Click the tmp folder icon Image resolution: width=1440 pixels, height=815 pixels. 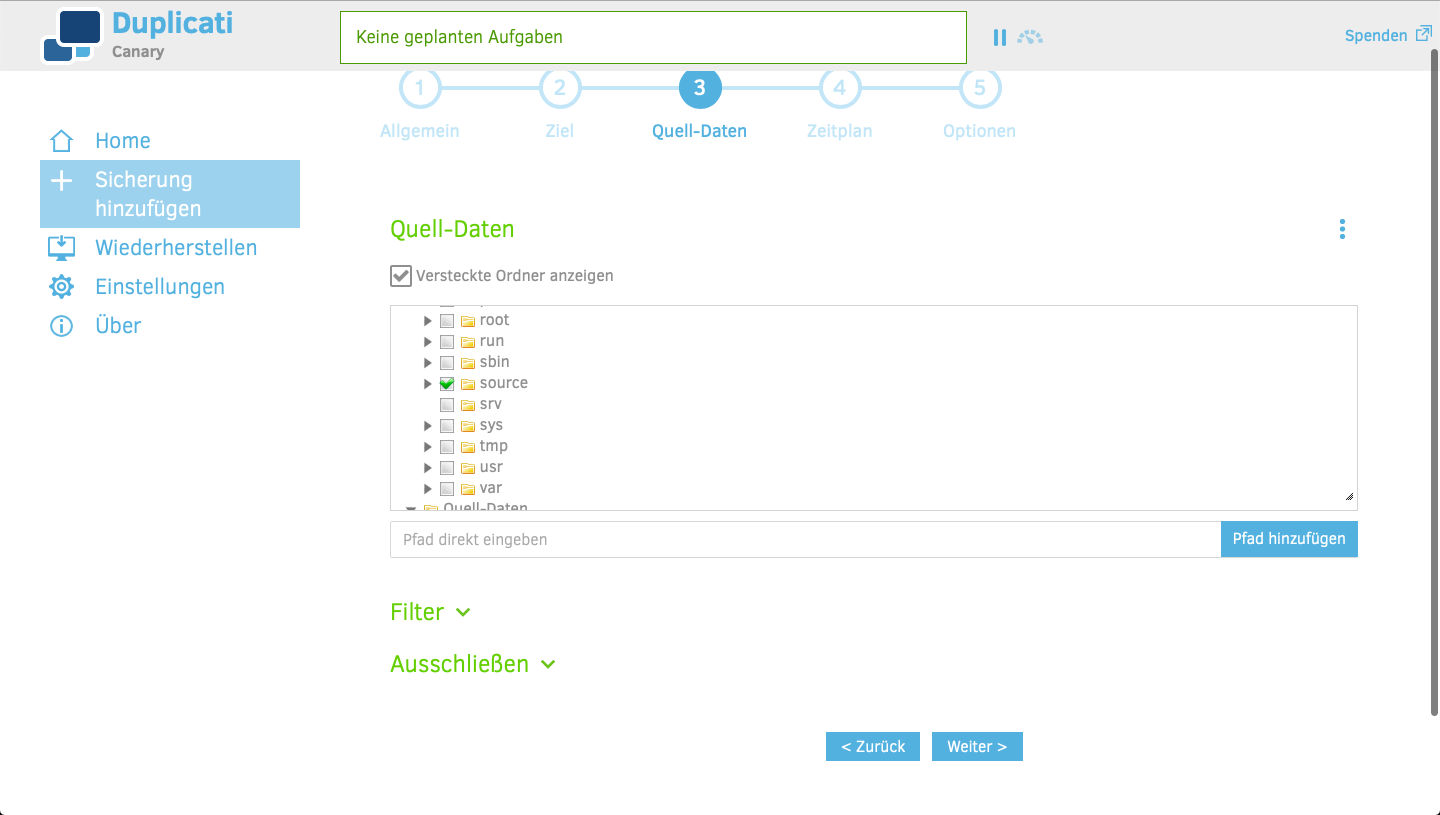[x=467, y=447]
